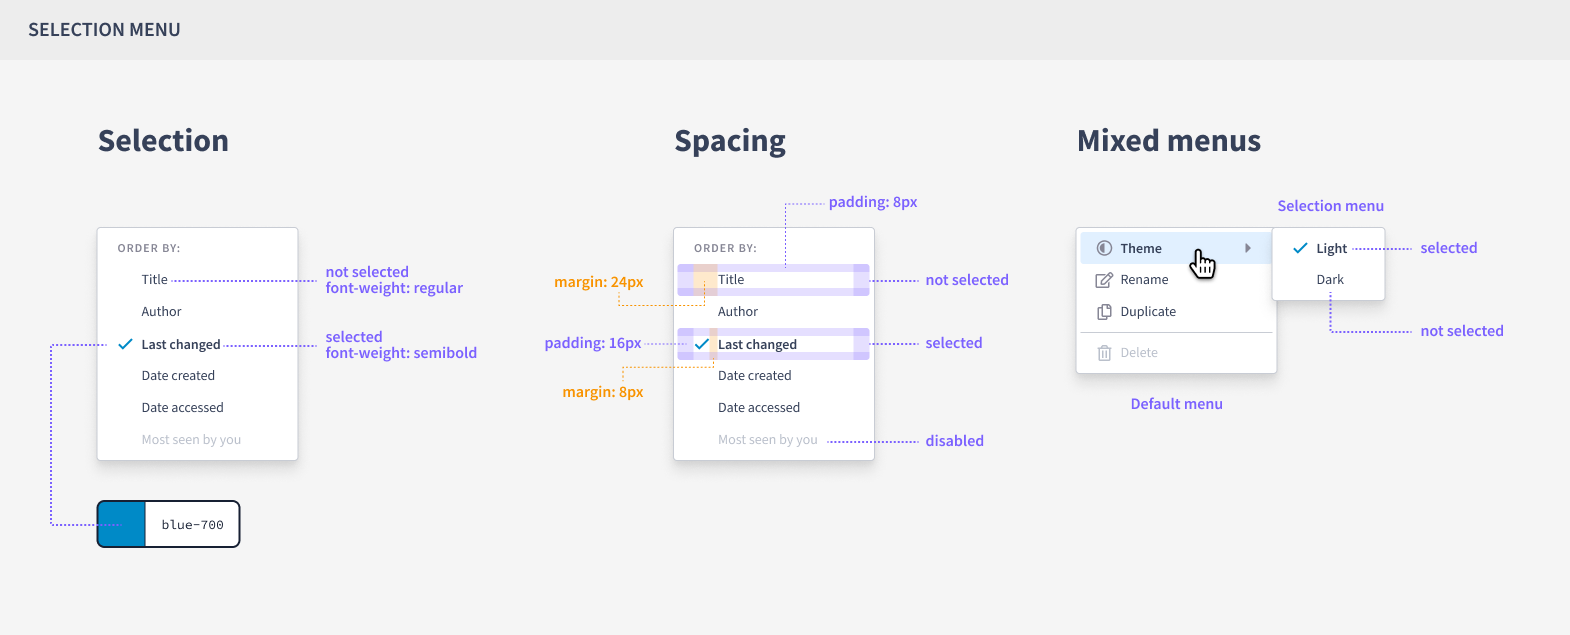The image size is (1570, 635).
Task: Click the Duplicate copy icon
Action: point(1104,312)
